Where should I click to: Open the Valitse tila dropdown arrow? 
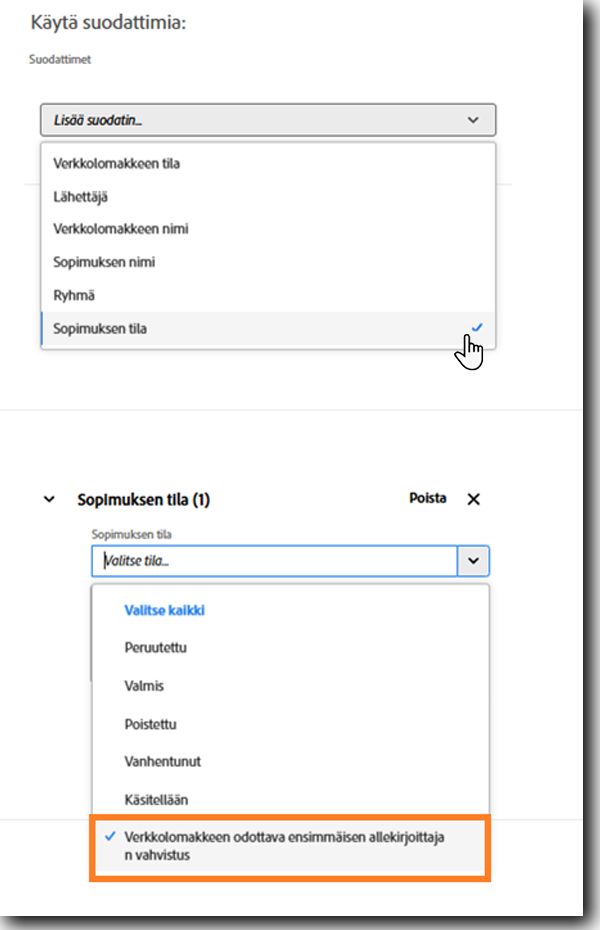(x=473, y=560)
